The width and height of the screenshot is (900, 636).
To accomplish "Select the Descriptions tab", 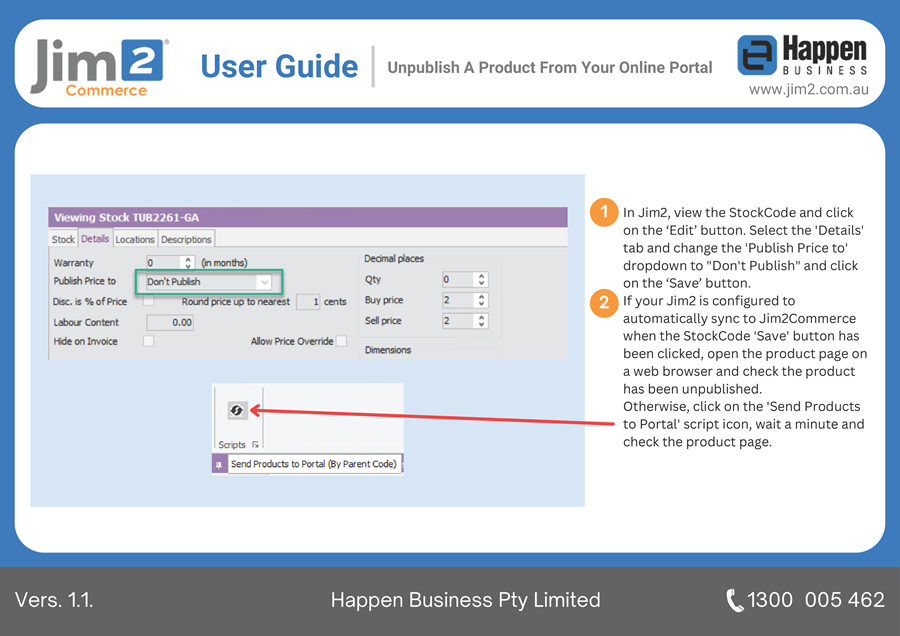I will [186, 240].
